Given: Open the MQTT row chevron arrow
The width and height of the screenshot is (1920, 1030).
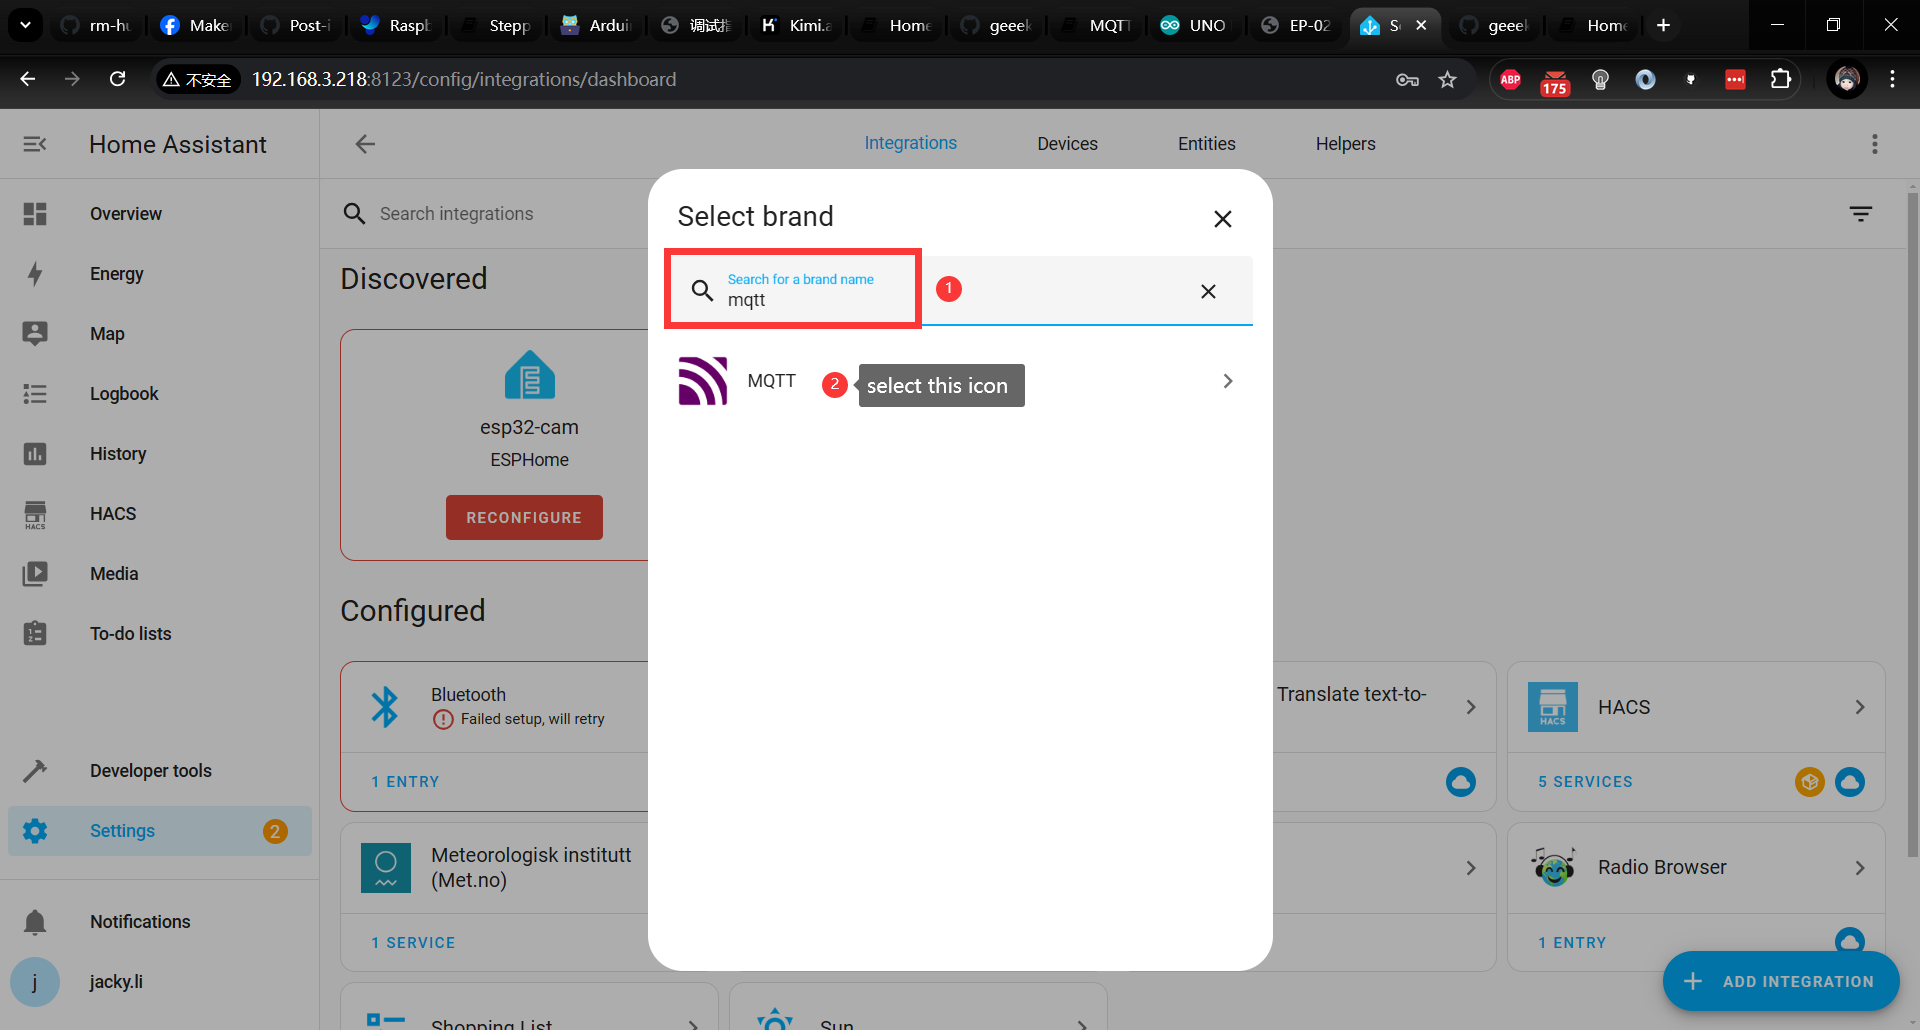Looking at the screenshot, I should click(x=1228, y=381).
